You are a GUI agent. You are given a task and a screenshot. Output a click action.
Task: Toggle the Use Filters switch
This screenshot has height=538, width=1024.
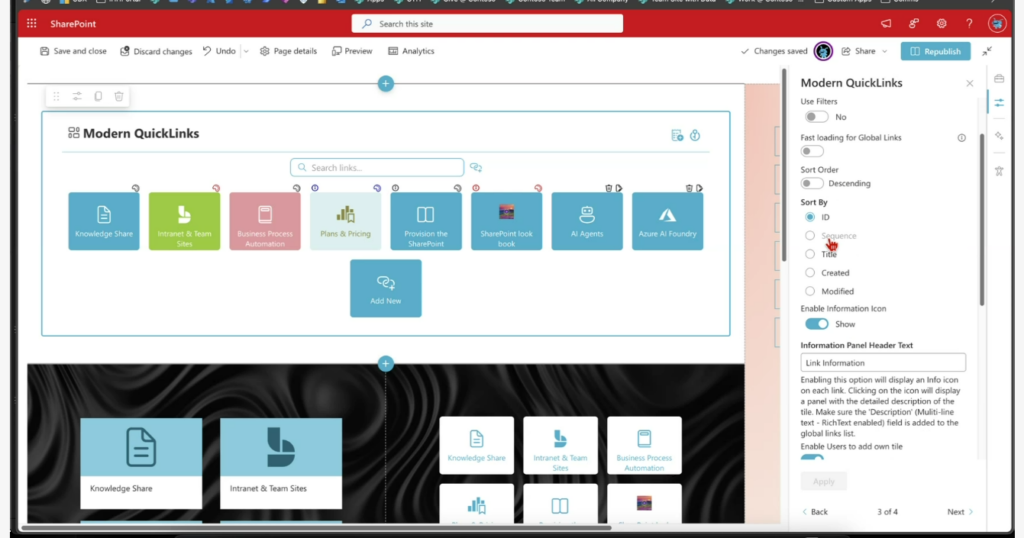816,117
